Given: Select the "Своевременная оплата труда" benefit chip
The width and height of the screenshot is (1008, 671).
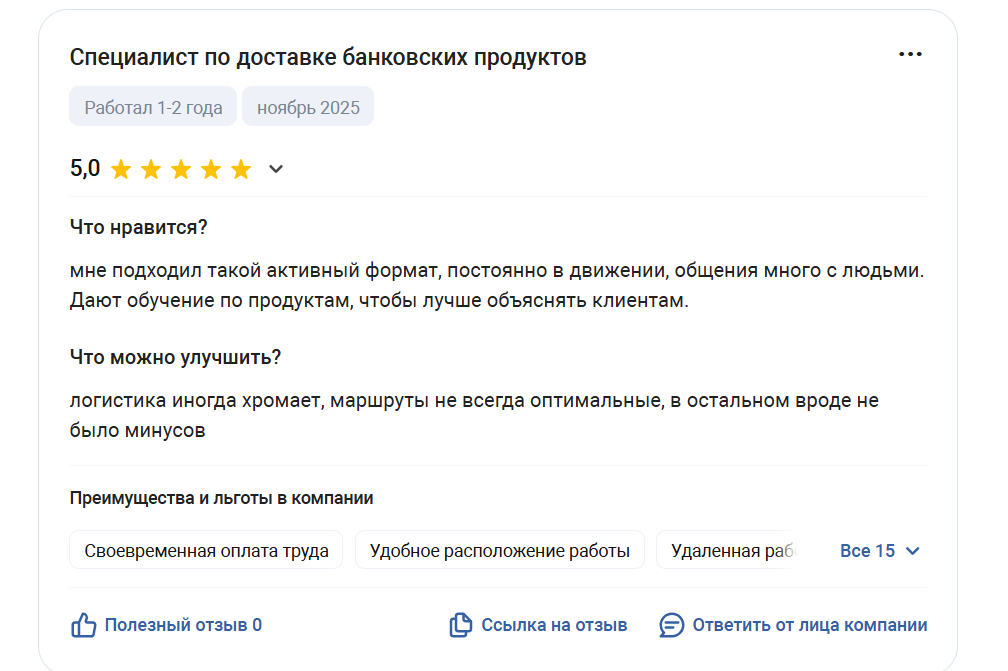Looking at the screenshot, I should coord(206,551).
